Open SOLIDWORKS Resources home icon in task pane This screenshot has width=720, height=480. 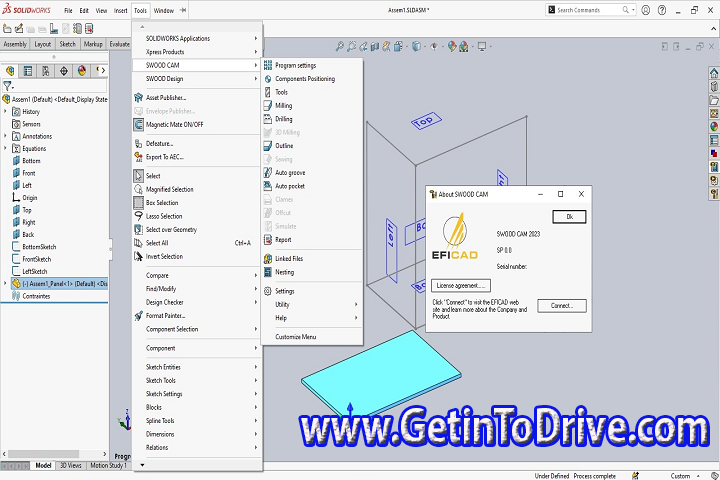pos(714,73)
